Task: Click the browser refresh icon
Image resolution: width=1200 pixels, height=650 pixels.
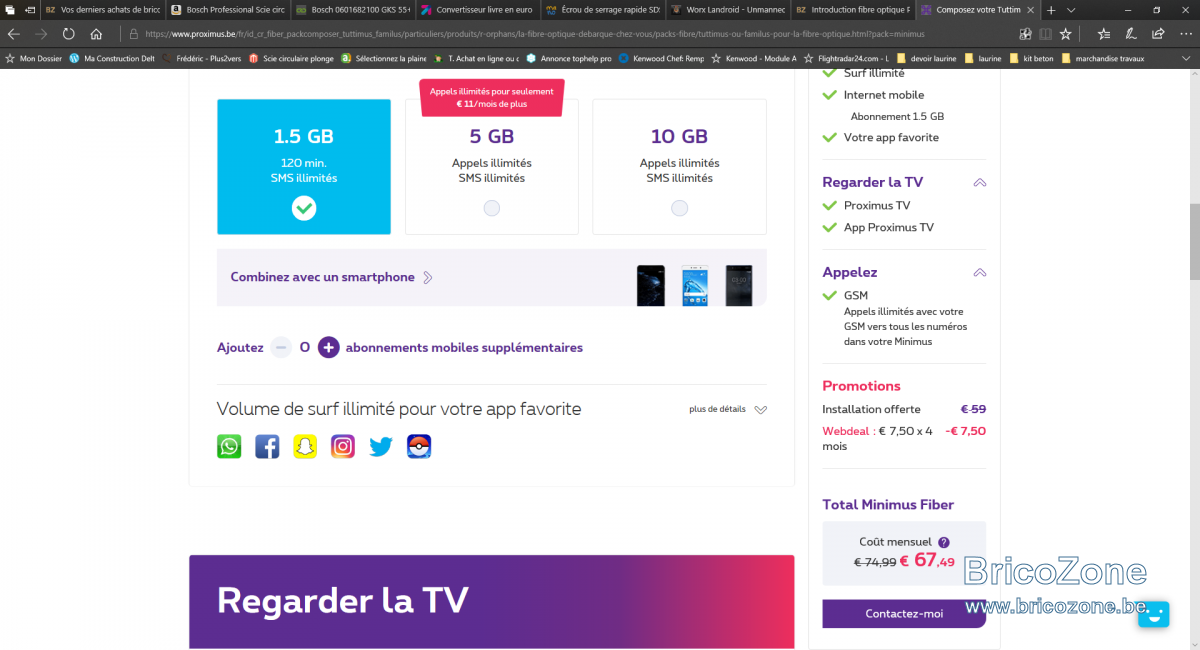Action: pos(68,33)
